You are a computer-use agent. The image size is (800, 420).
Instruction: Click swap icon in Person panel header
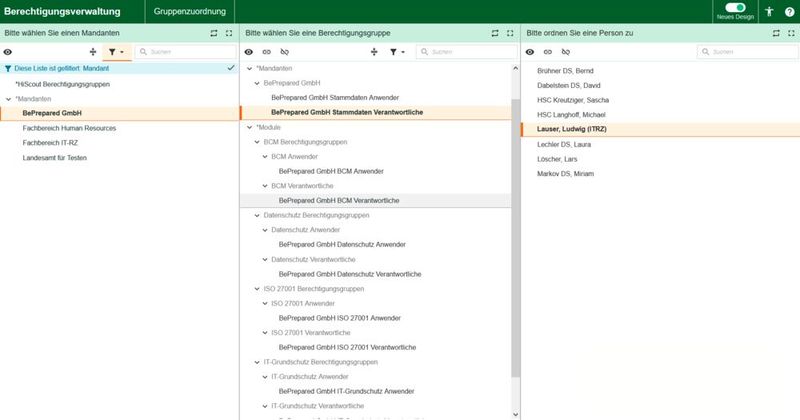776,33
